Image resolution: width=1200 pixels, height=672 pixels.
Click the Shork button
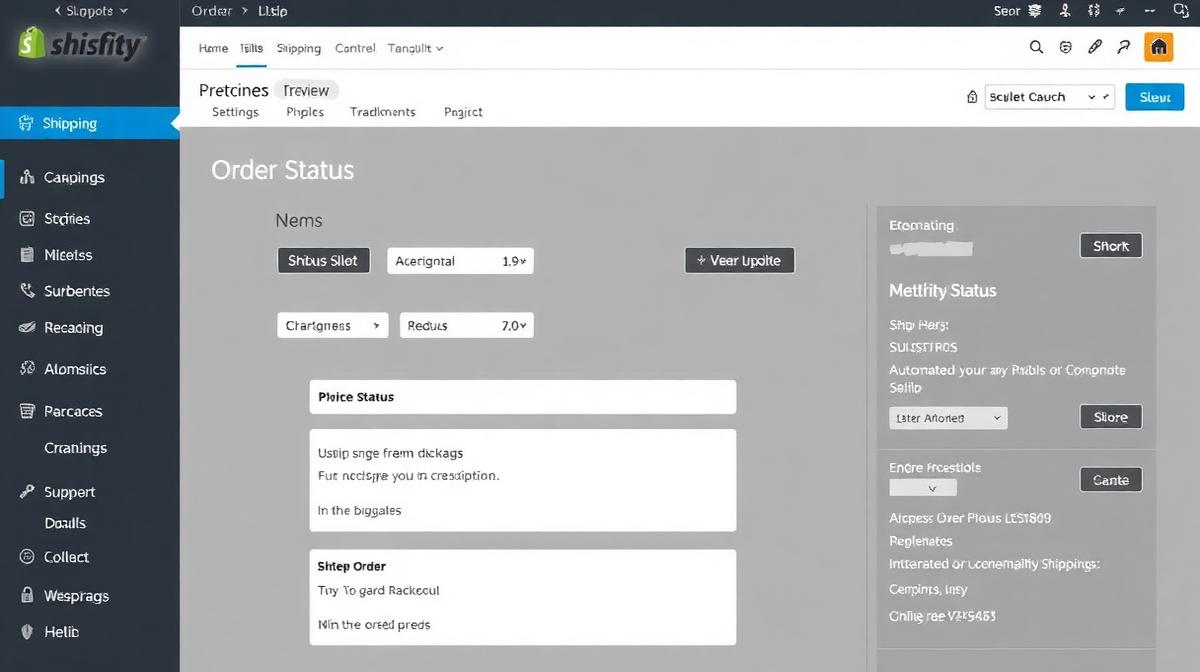coord(1111,246)
